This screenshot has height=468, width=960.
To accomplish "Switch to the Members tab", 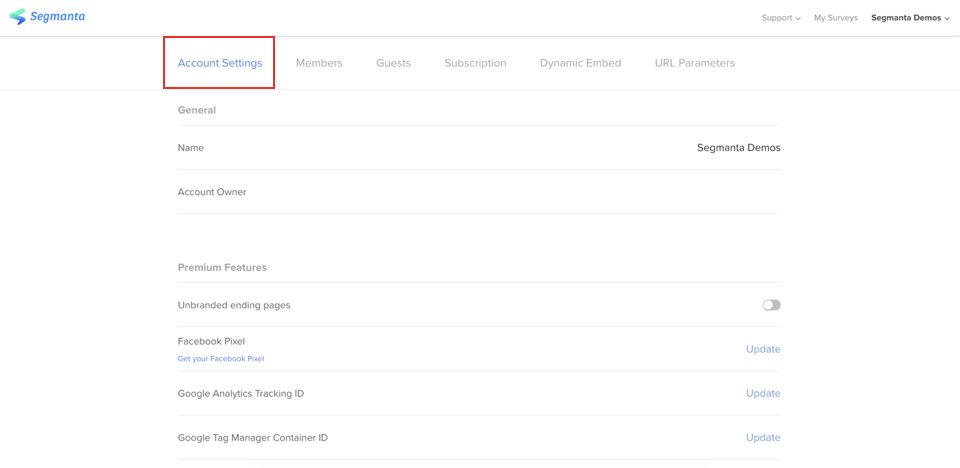I will point(319,63).
